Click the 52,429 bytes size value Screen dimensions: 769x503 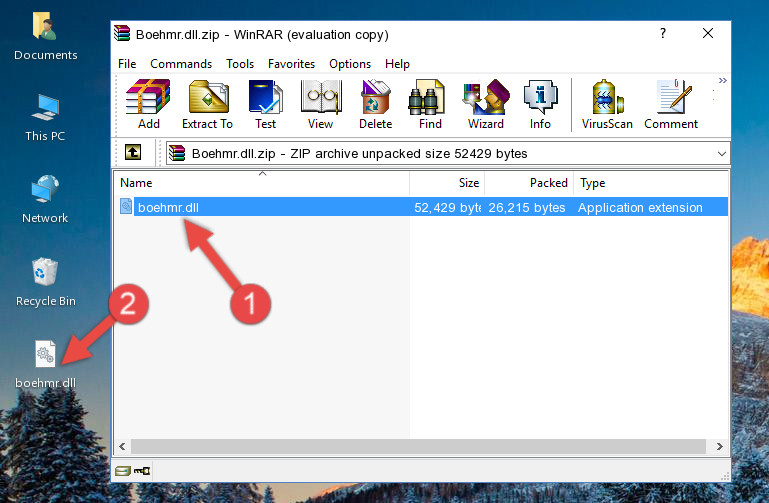(x=447, y=207)
